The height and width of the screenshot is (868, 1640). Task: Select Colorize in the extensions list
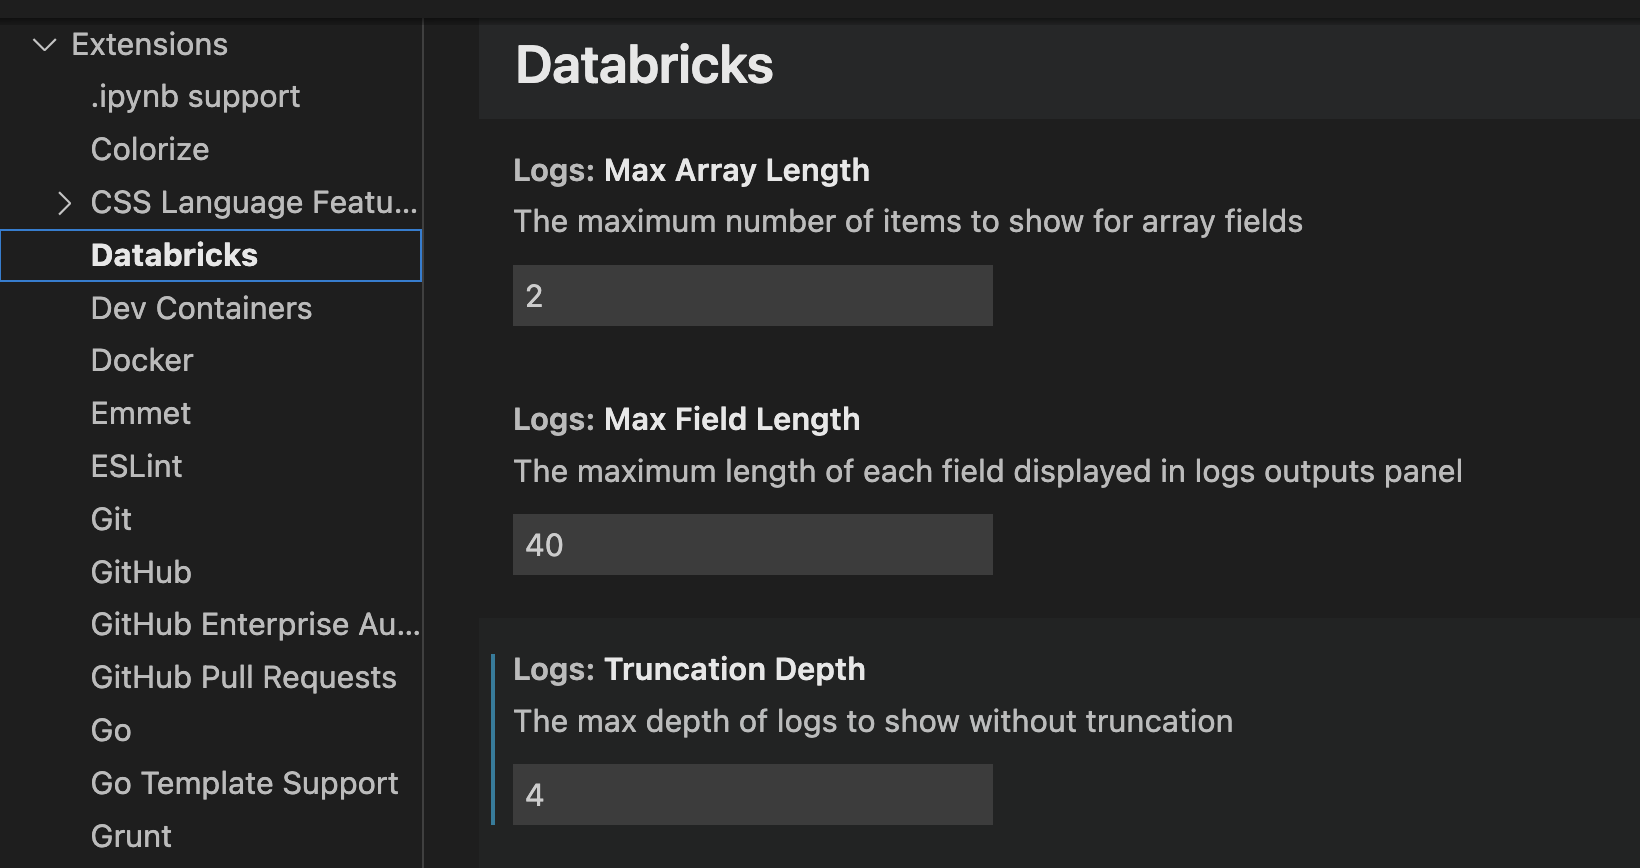(x=150, y=150)
